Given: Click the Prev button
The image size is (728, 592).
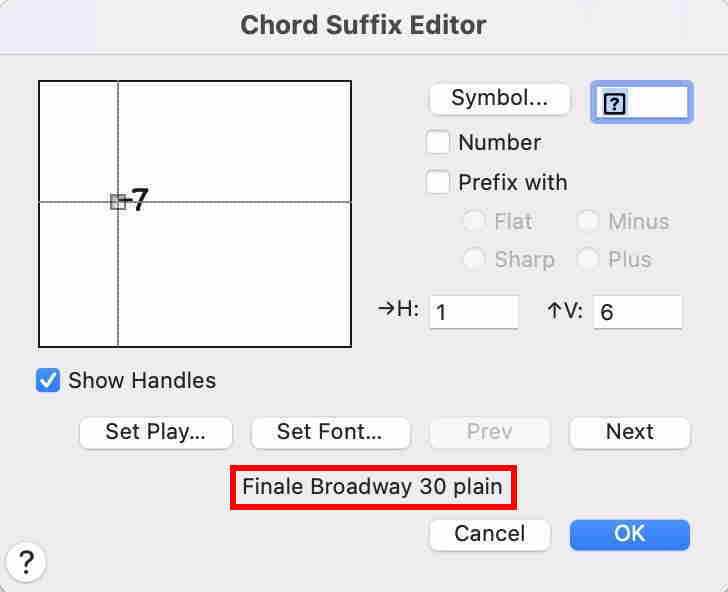Looking at the screenshot, I should pyautogui.click(x=489, y=432).
